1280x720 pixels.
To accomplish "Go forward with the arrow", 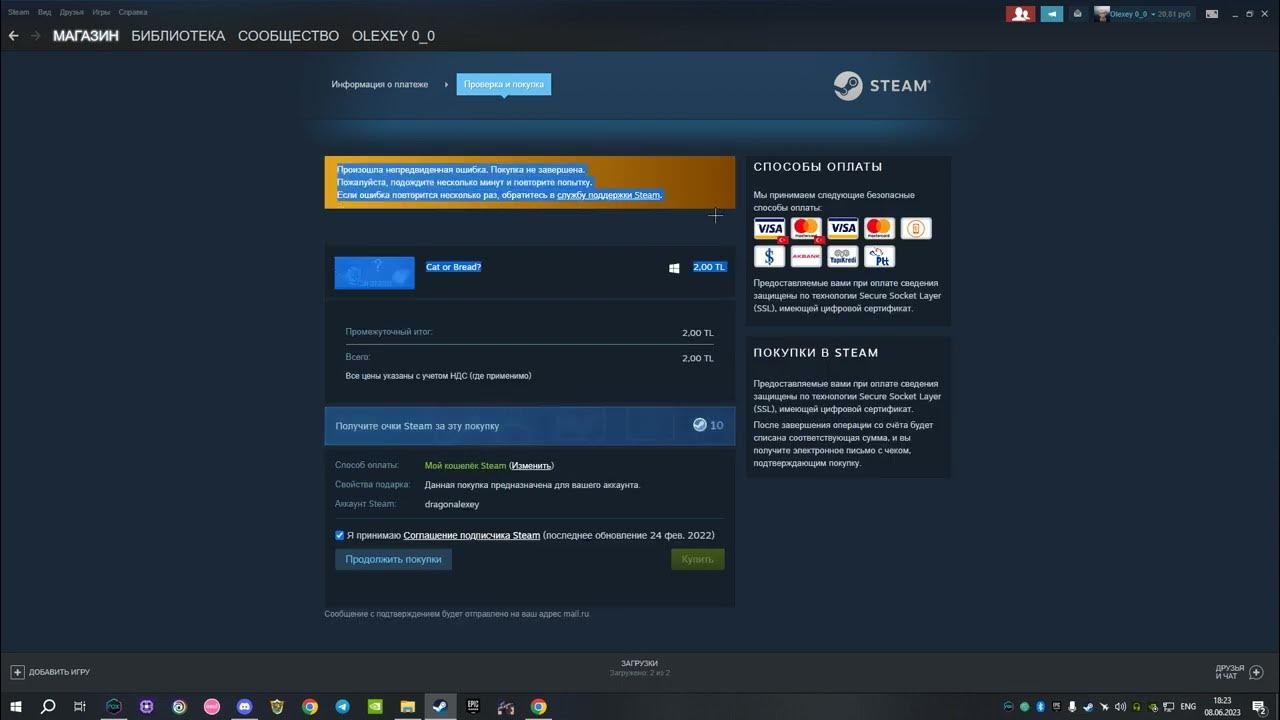I will [x=36, y=36].
